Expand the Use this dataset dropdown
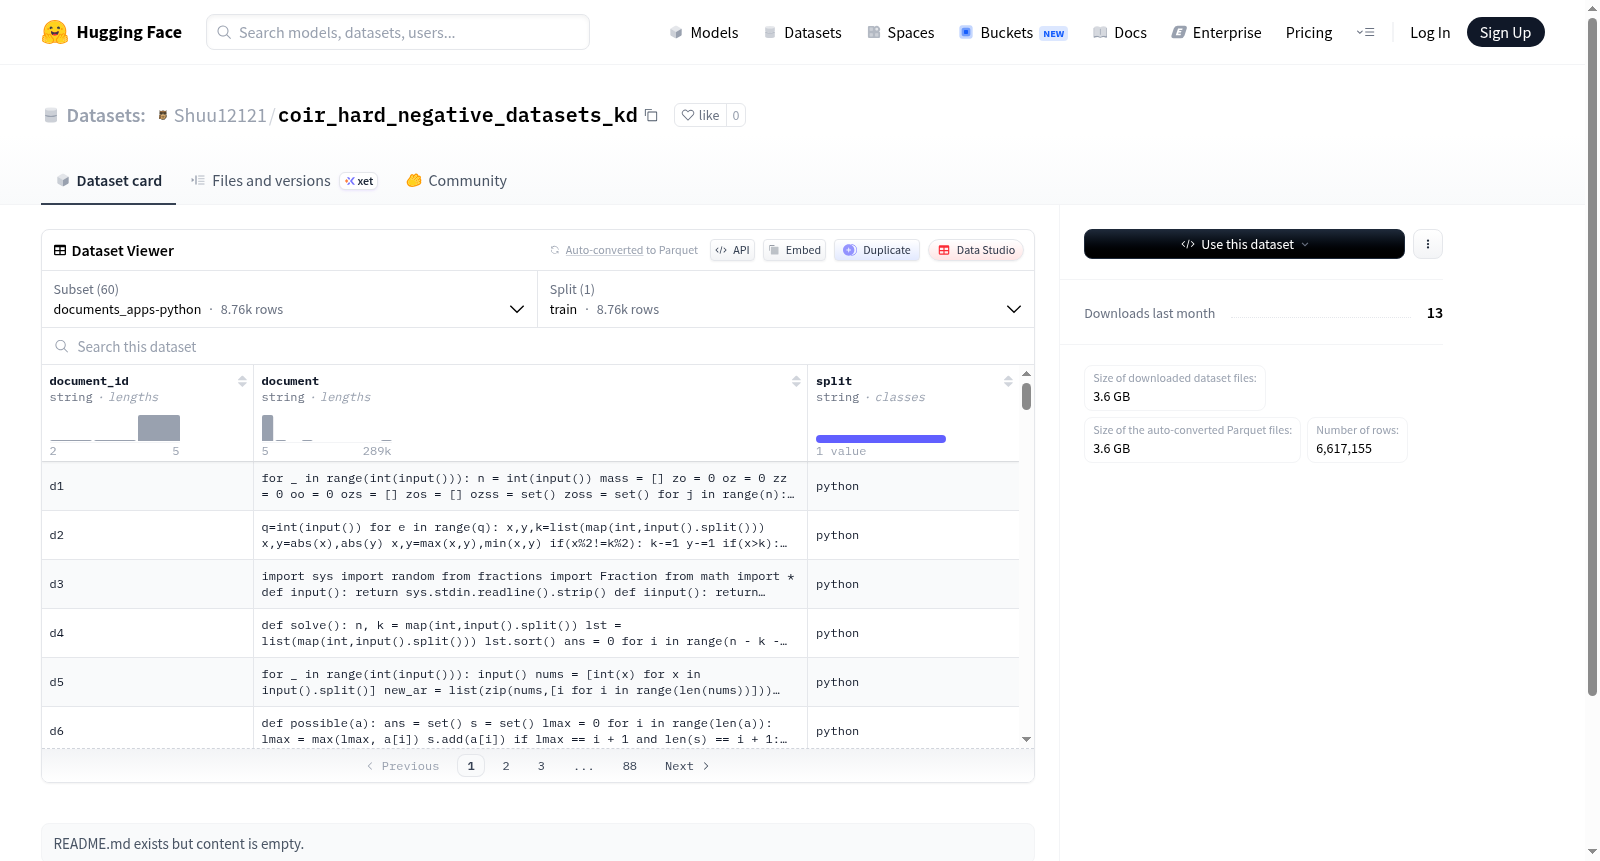 coord(1244,244)
